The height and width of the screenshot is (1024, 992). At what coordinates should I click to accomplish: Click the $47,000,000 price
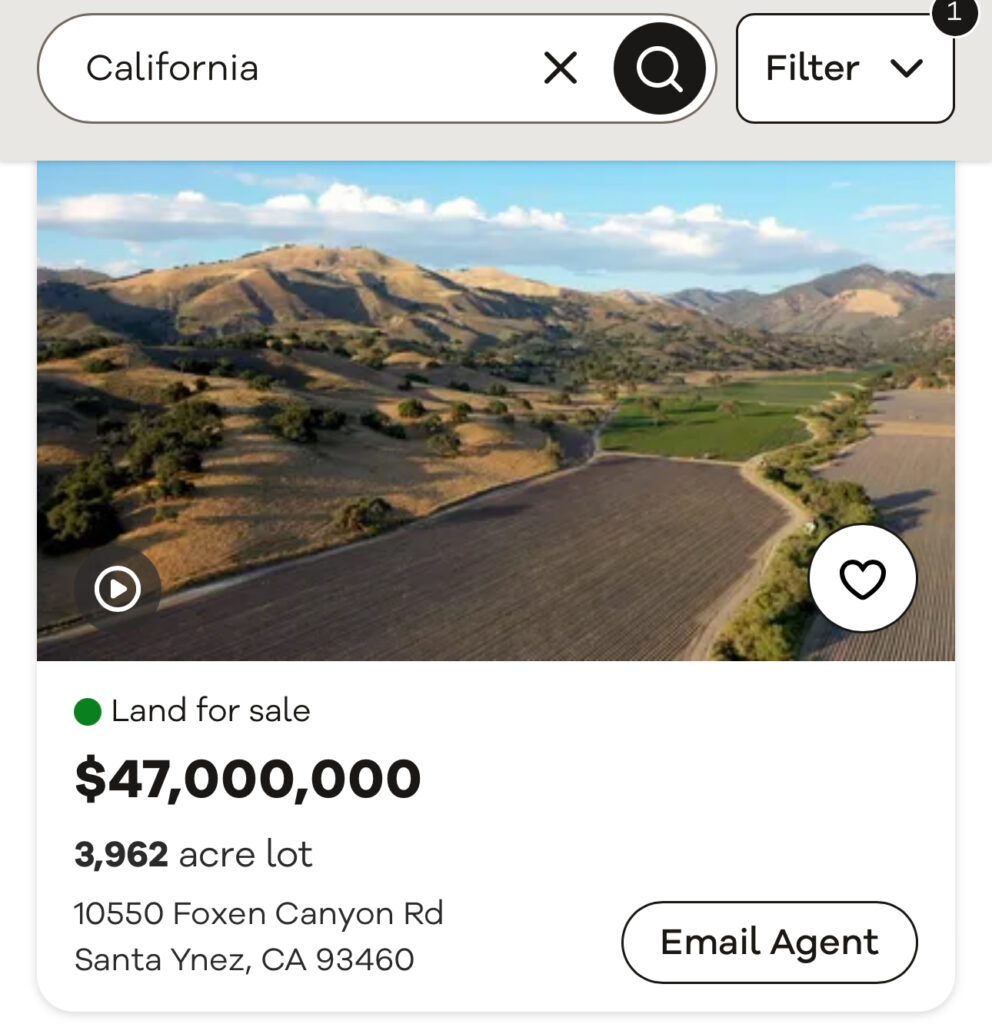click(x=248, y=780)
